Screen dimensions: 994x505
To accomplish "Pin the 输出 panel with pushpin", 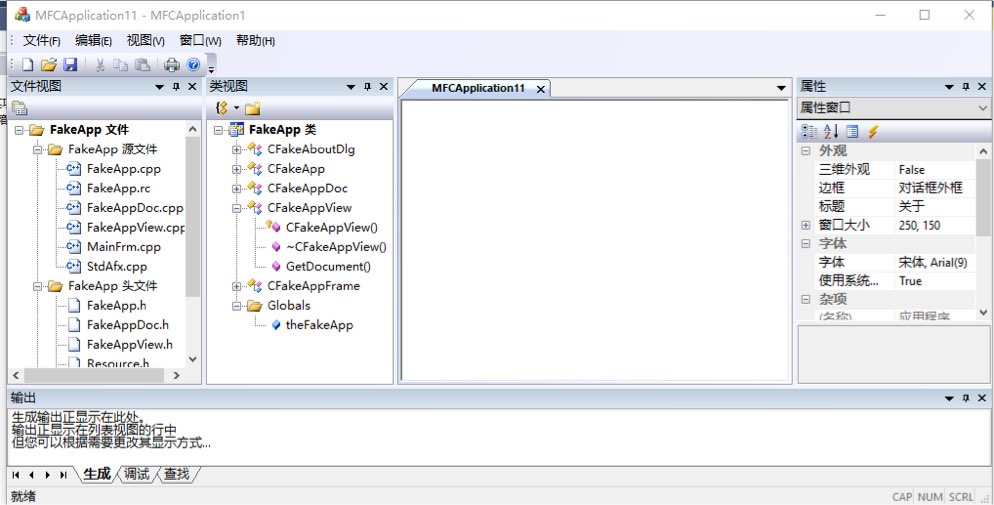I will click(966, 398).
